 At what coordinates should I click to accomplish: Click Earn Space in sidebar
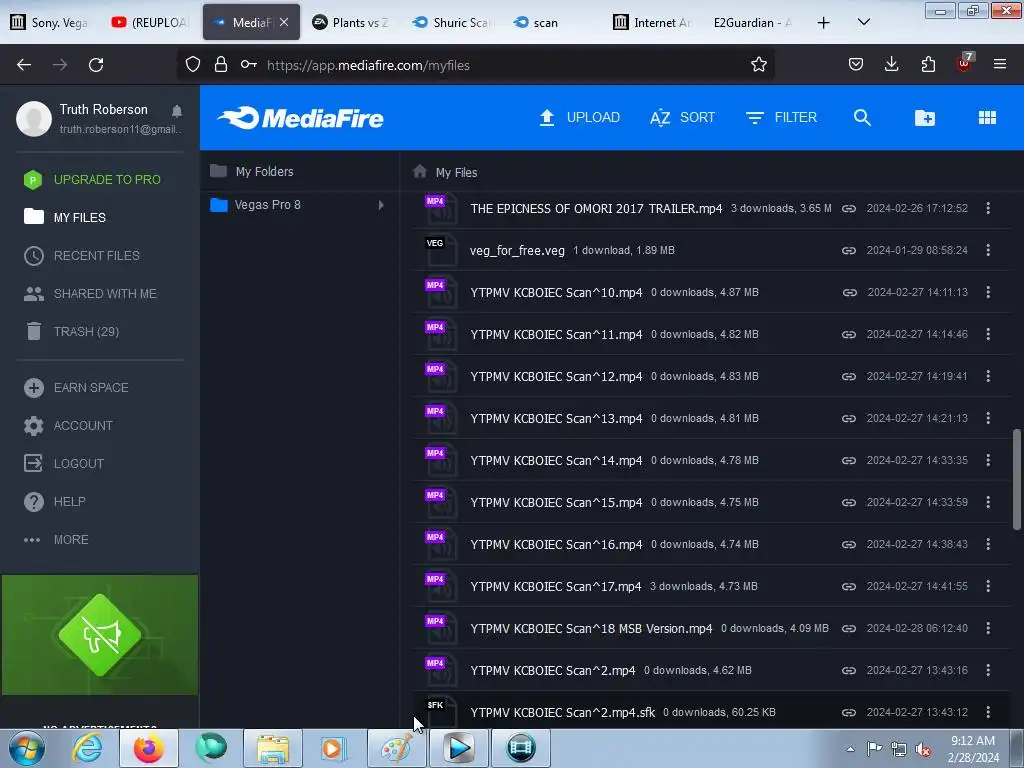(76, 388)
